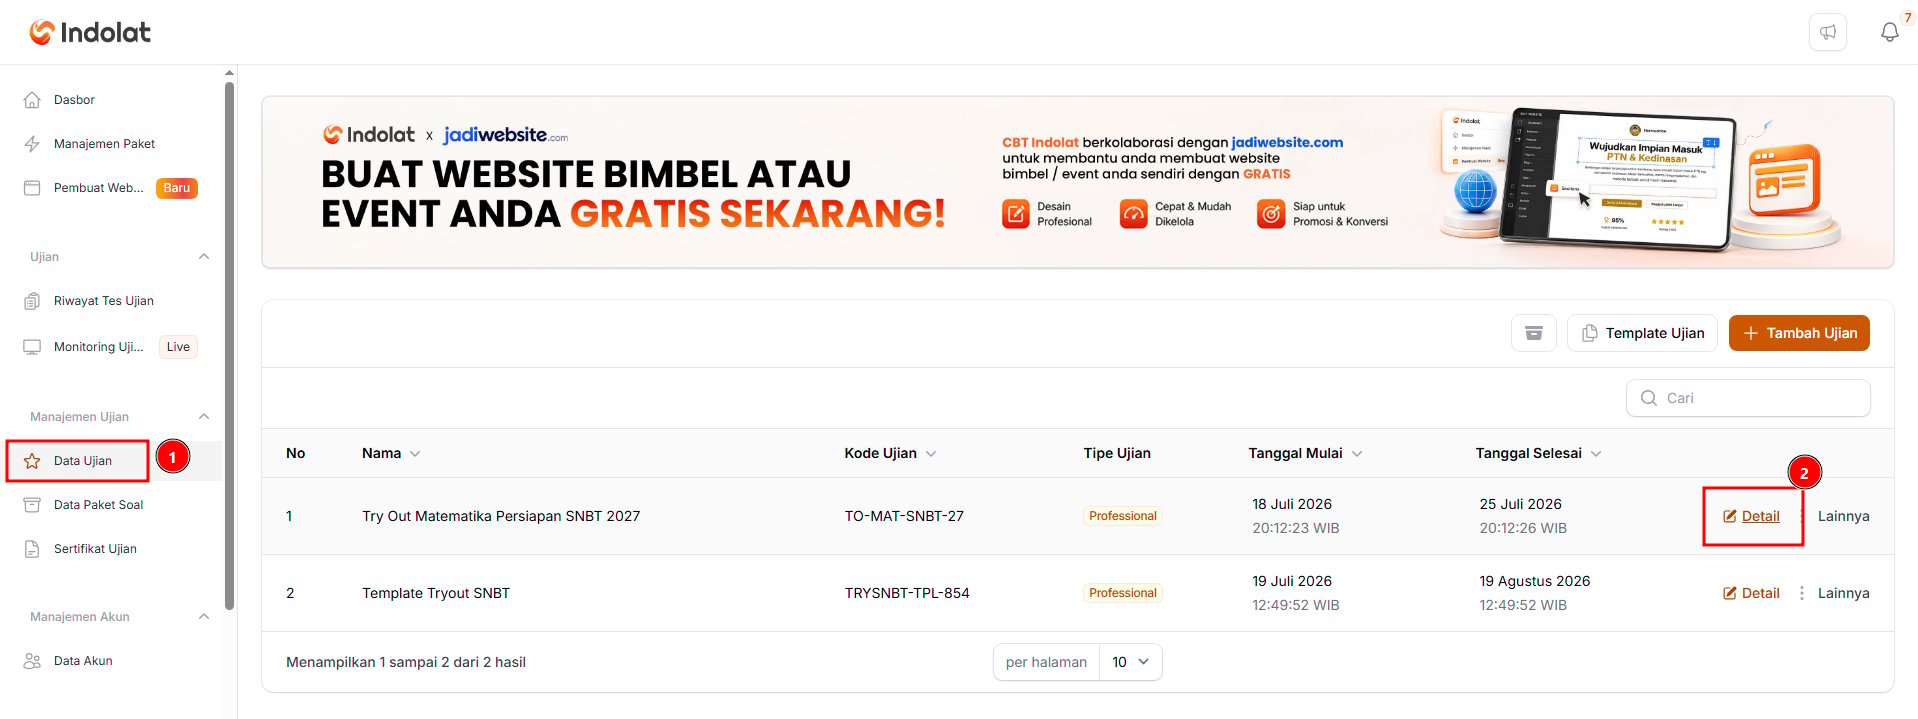Open the notifications bell

tap(1889, 32)
